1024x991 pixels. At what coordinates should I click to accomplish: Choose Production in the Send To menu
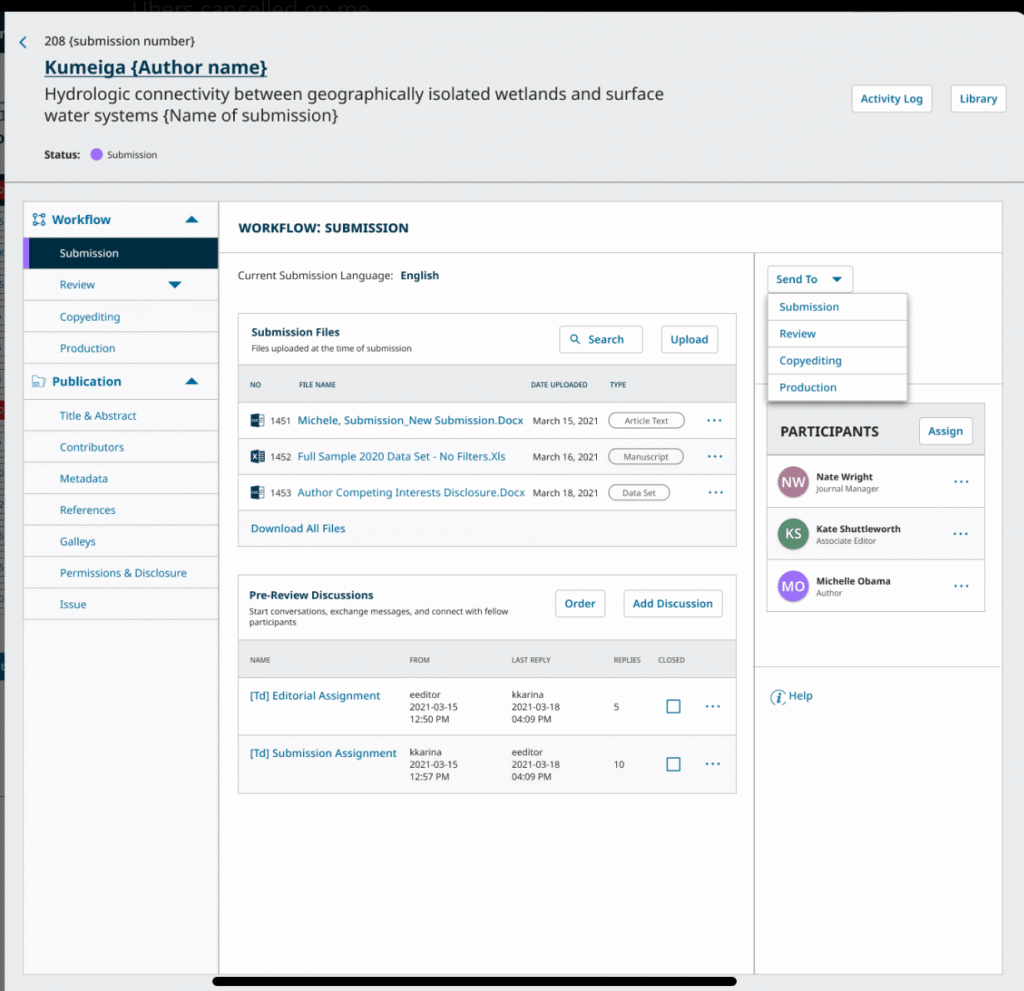pyautogui.click(x=807, y=388)
